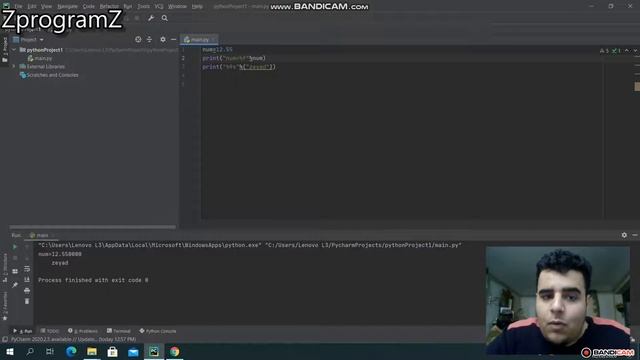Open the Terminal bottom tool tab

pos(119,331)
